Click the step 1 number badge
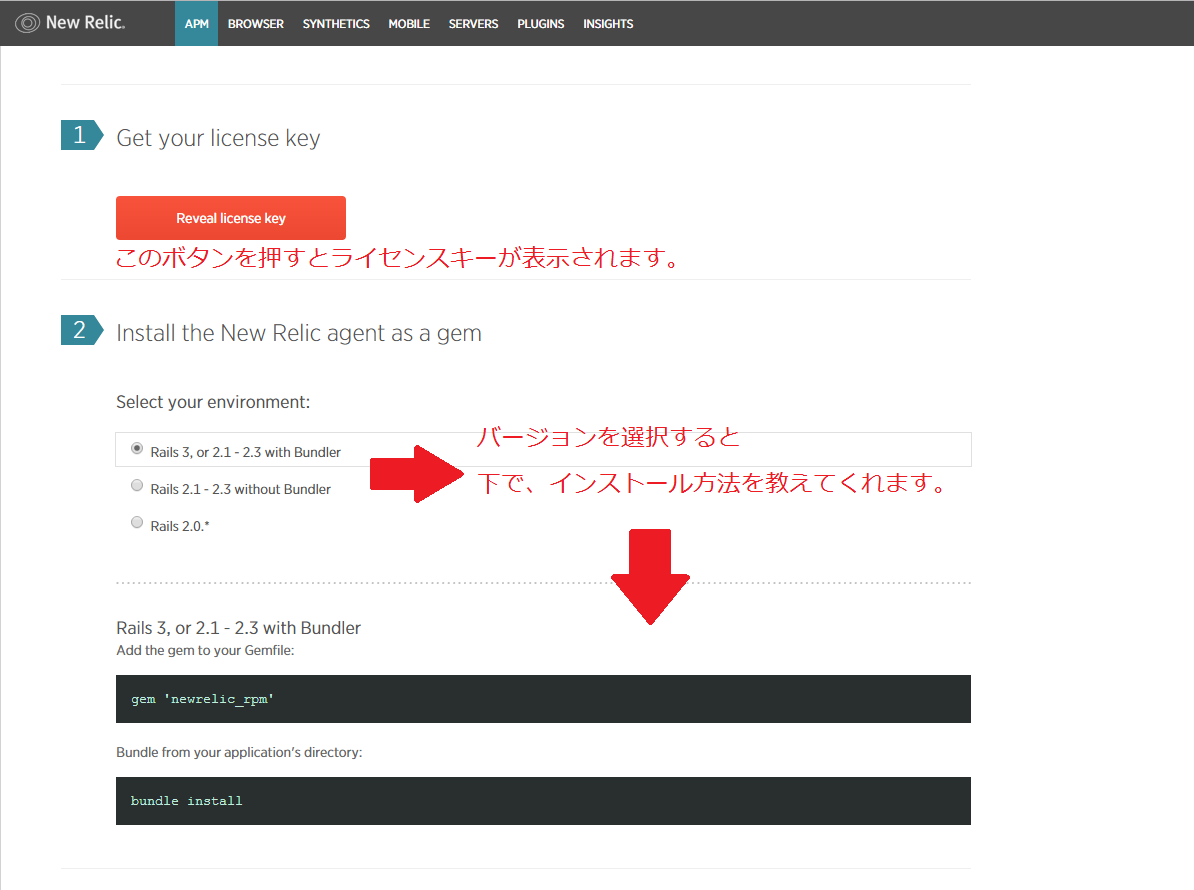The height and width of the screenshot is (890, 1194). point(81,135)
